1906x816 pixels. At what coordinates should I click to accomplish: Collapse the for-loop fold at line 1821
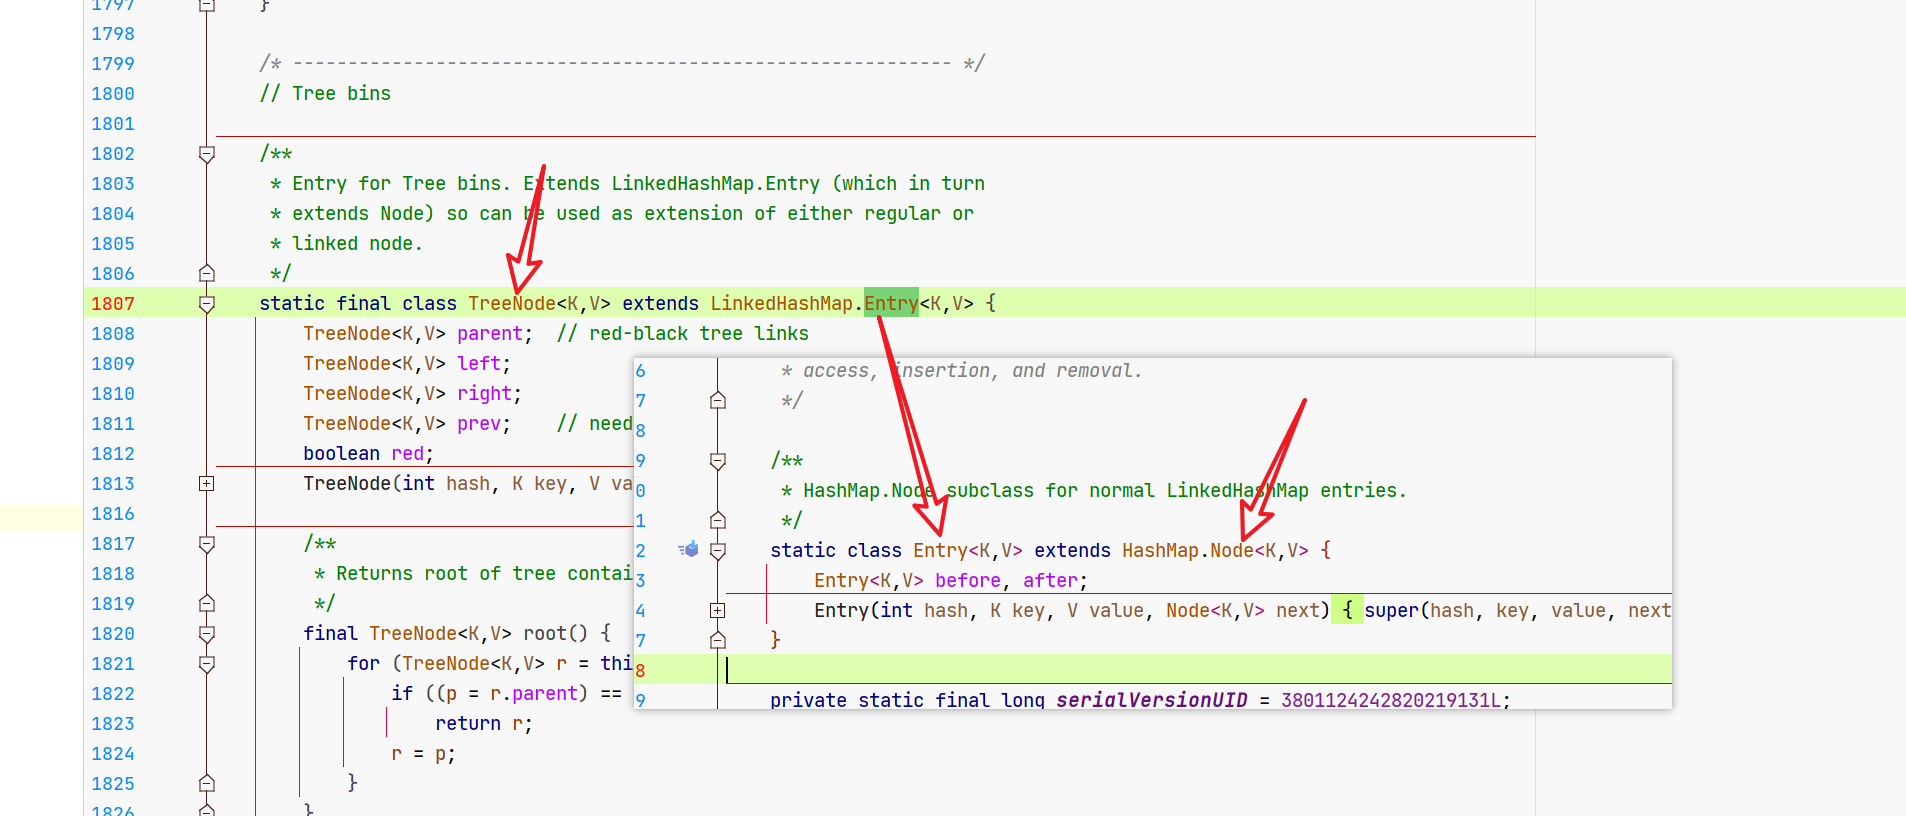tap(207, 664)
